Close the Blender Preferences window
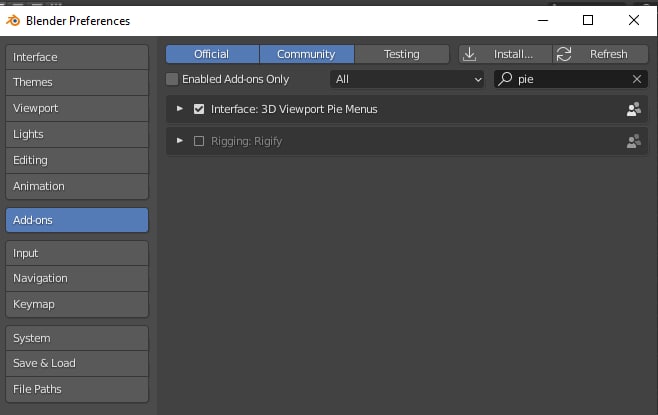This screenshot has height=415, width=658. point(634,20)
